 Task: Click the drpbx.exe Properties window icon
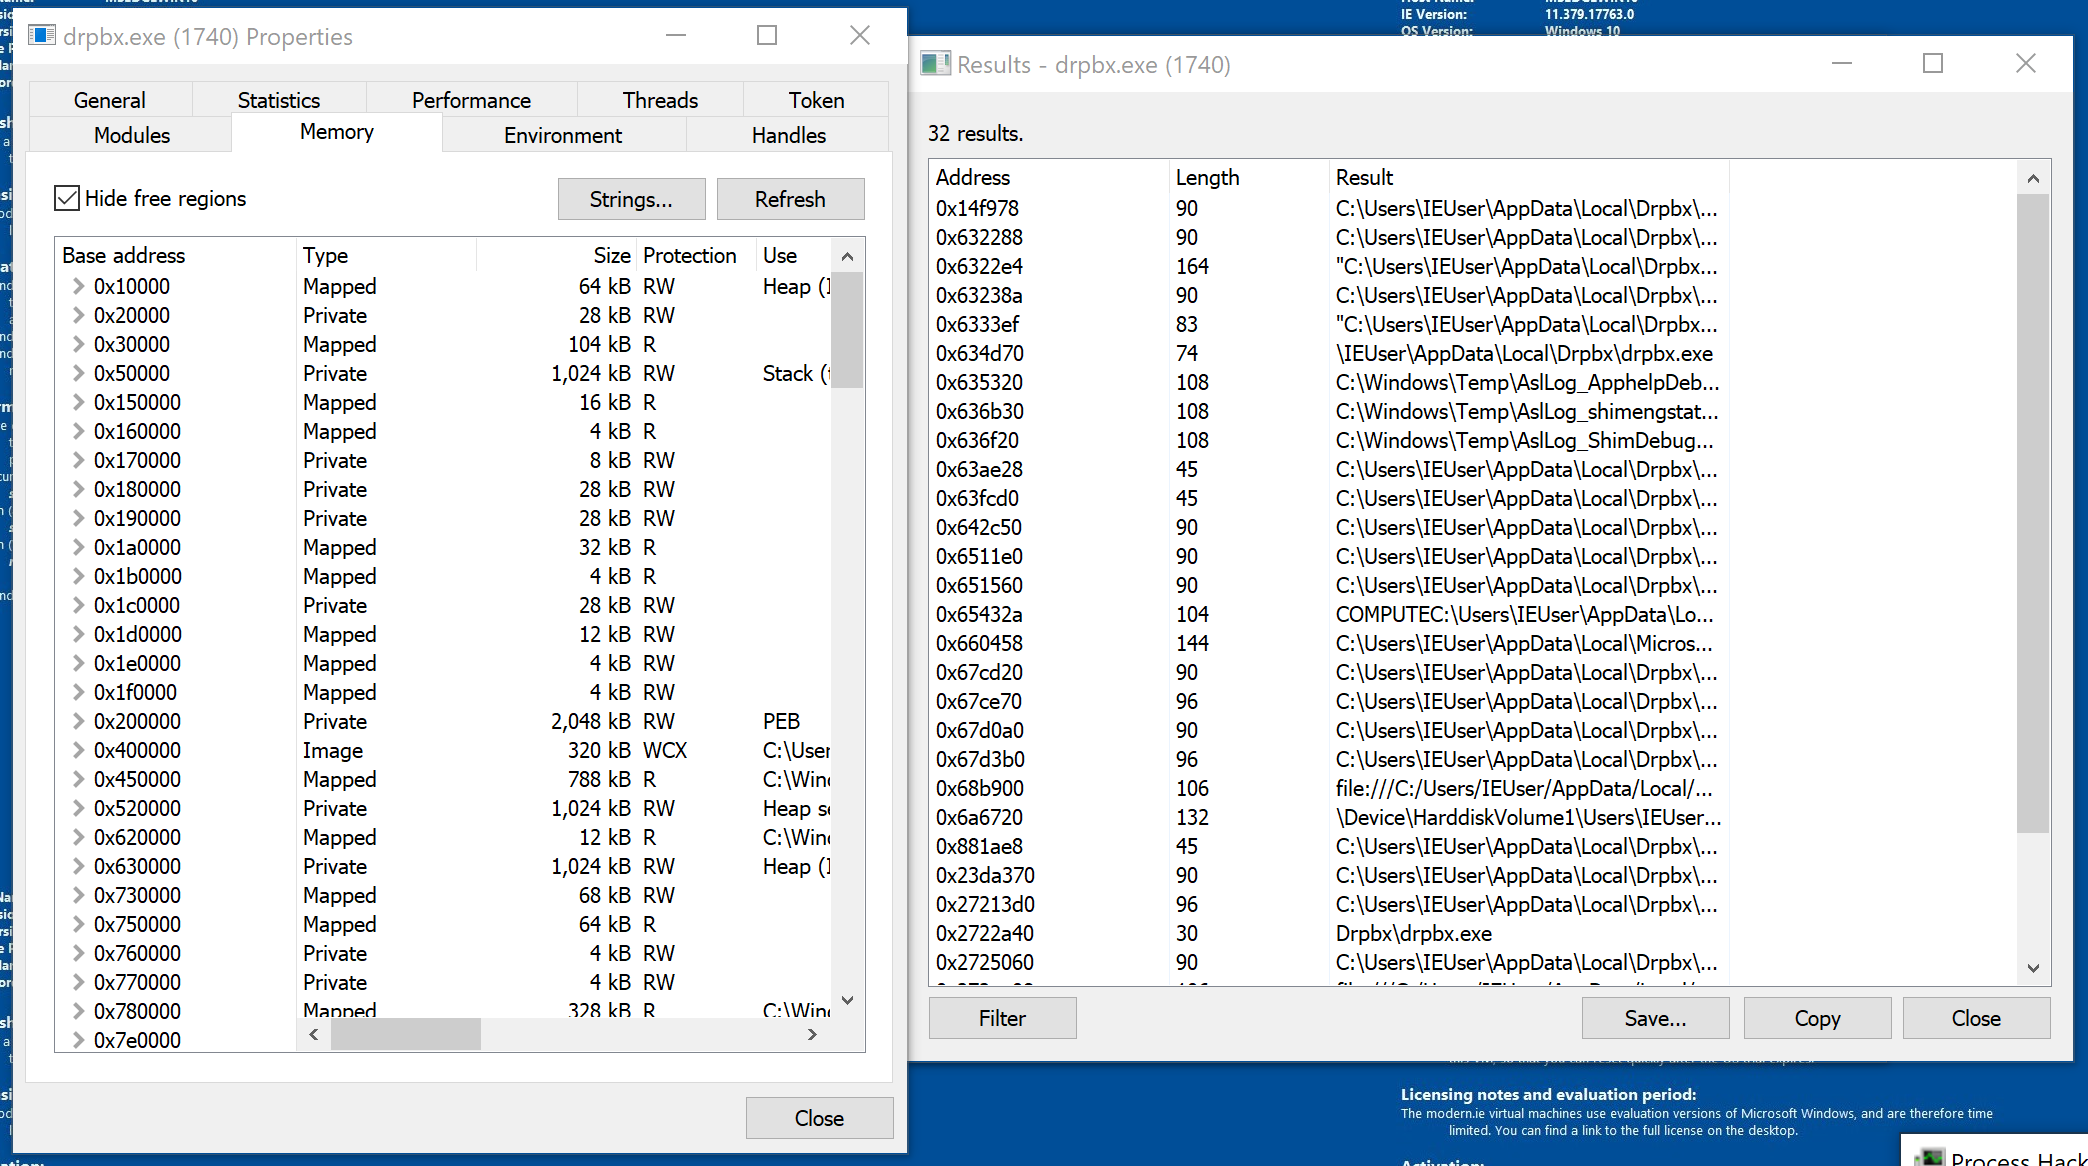point(42,36)
